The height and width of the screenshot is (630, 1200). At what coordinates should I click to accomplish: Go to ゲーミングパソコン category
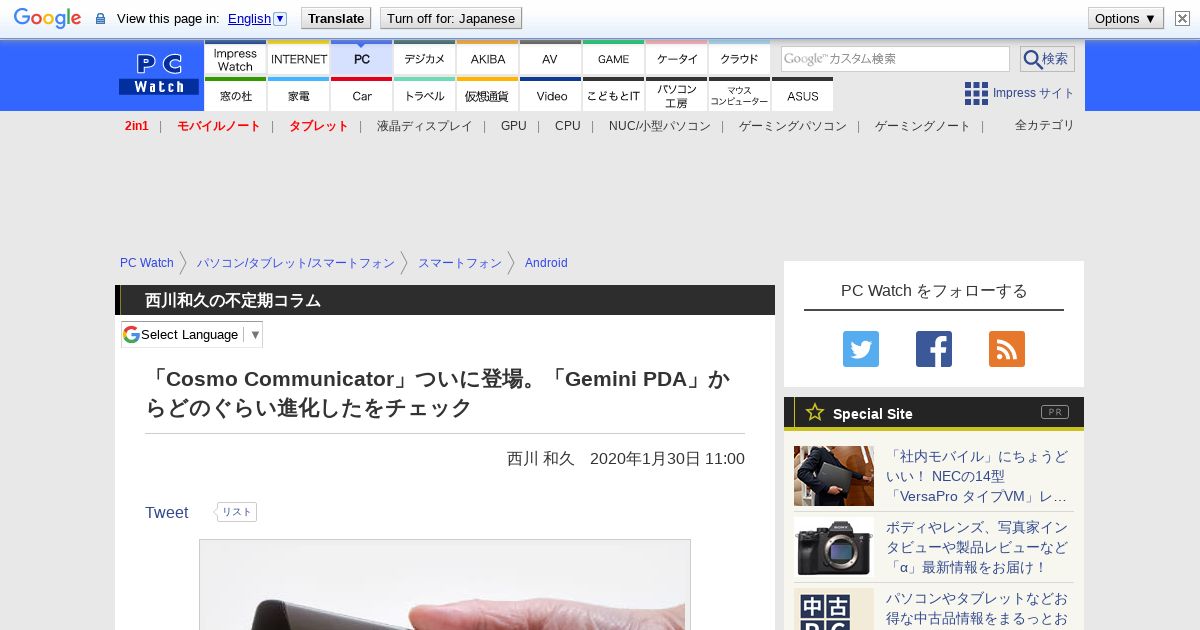(793, 126)
